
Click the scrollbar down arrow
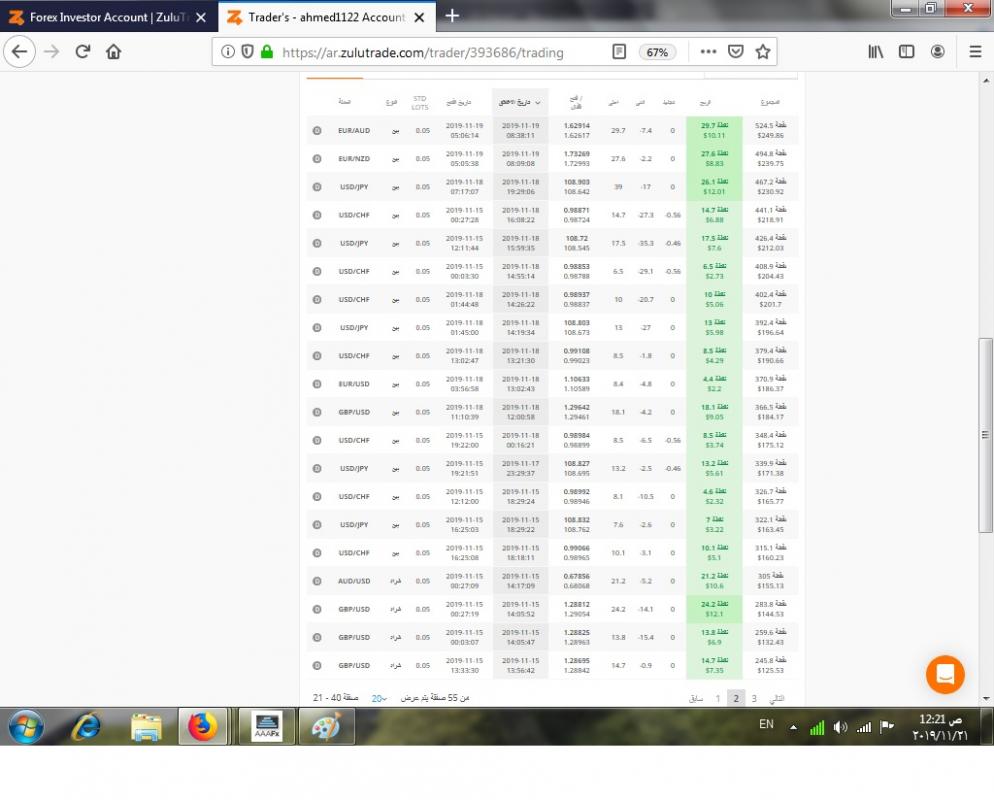coord(985,699)
